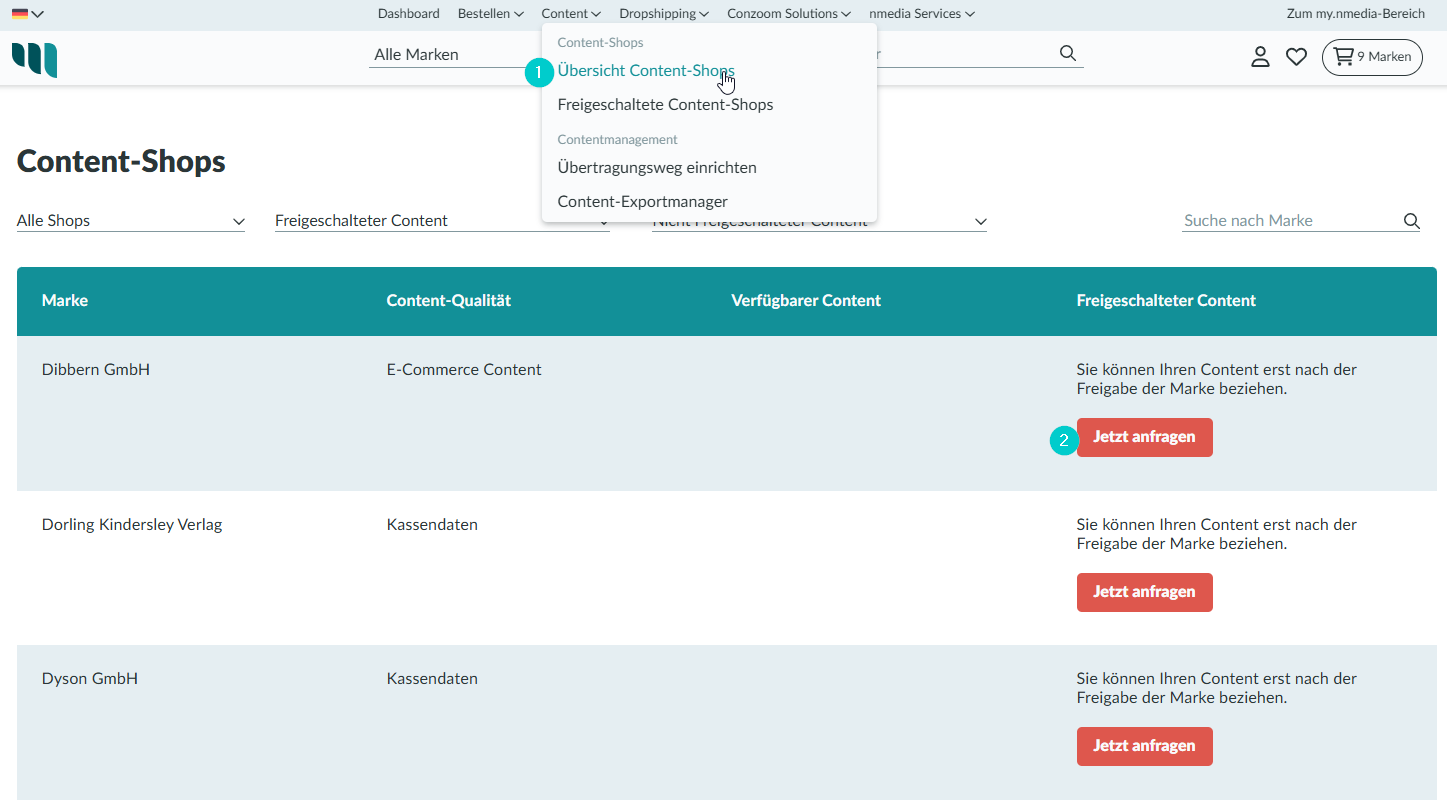Open the Alle Marken brand selector
The image size is (1447, 806).
[455, 55]
